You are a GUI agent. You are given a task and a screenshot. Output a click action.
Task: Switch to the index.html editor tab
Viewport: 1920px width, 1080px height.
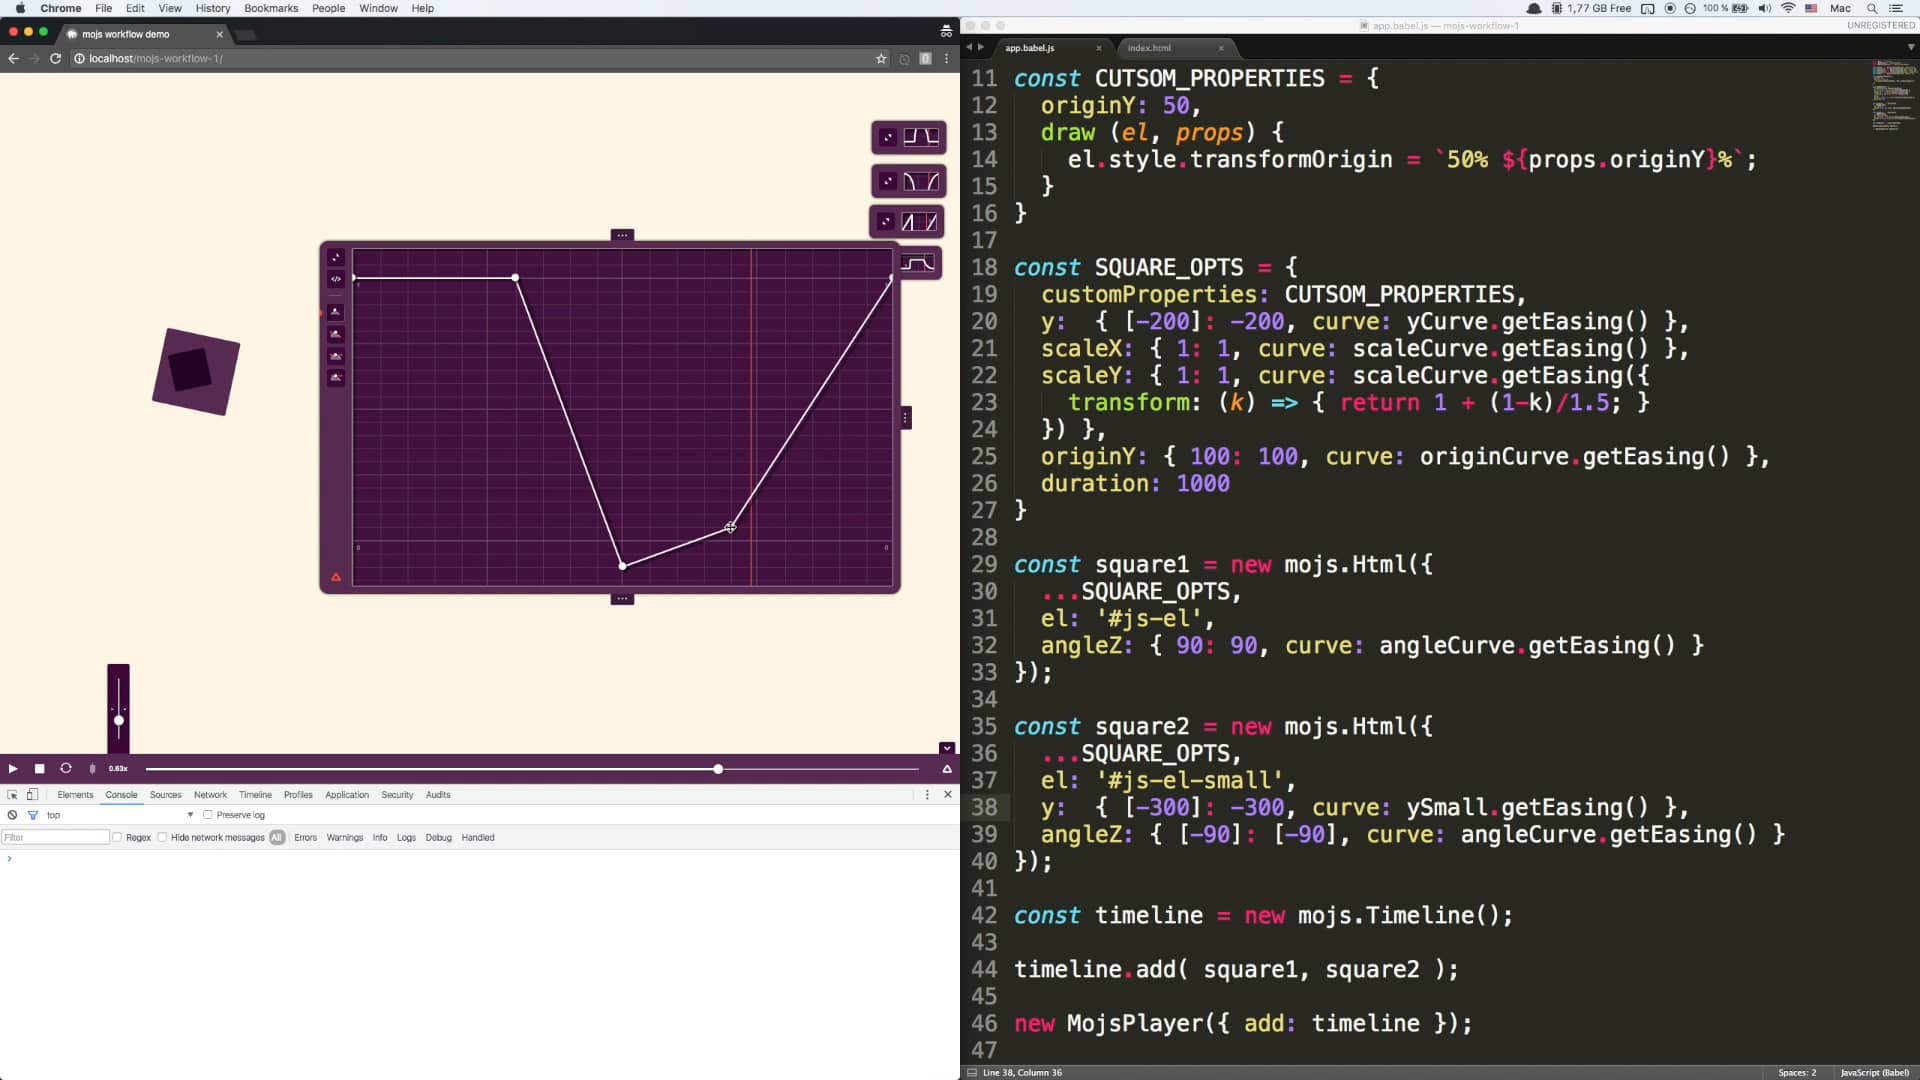click(1151, 47)
